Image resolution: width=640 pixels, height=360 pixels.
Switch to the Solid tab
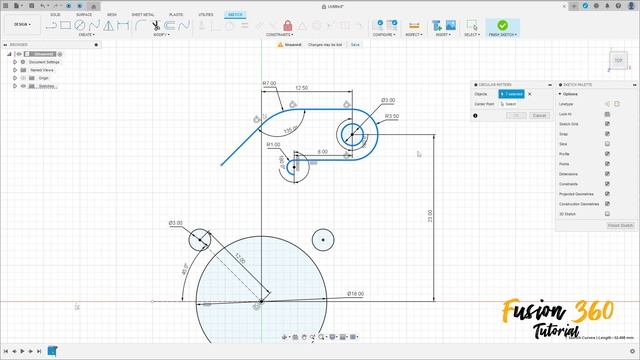click(x=55, y=15)
